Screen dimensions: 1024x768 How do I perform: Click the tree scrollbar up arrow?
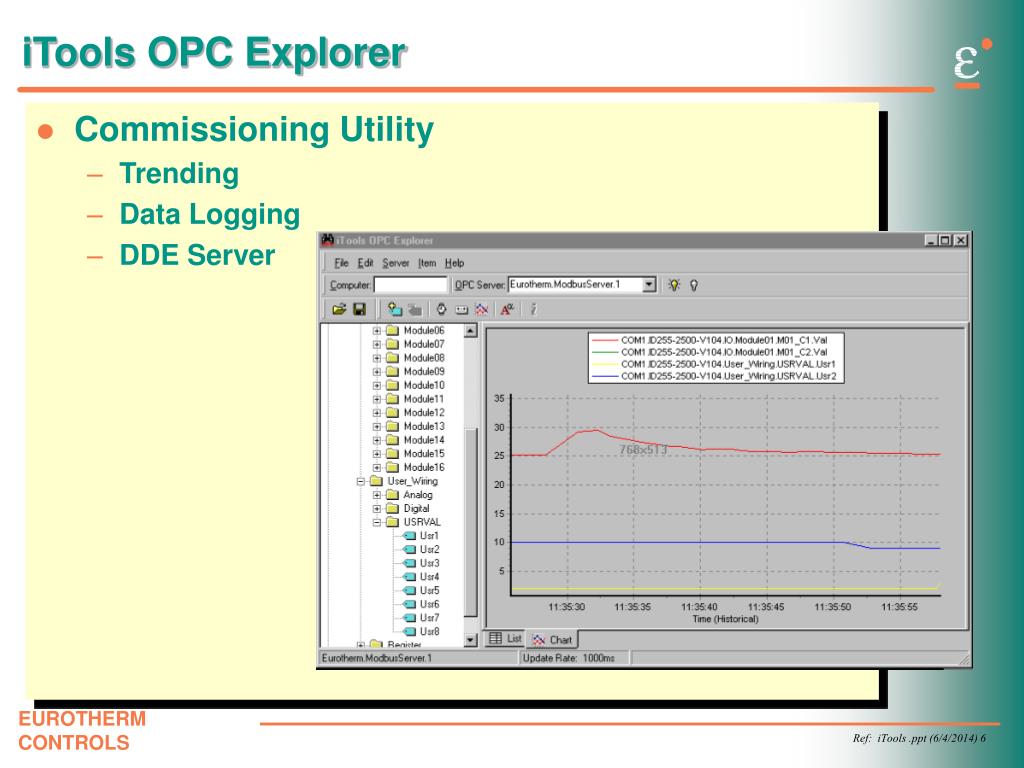coord(470,330)
